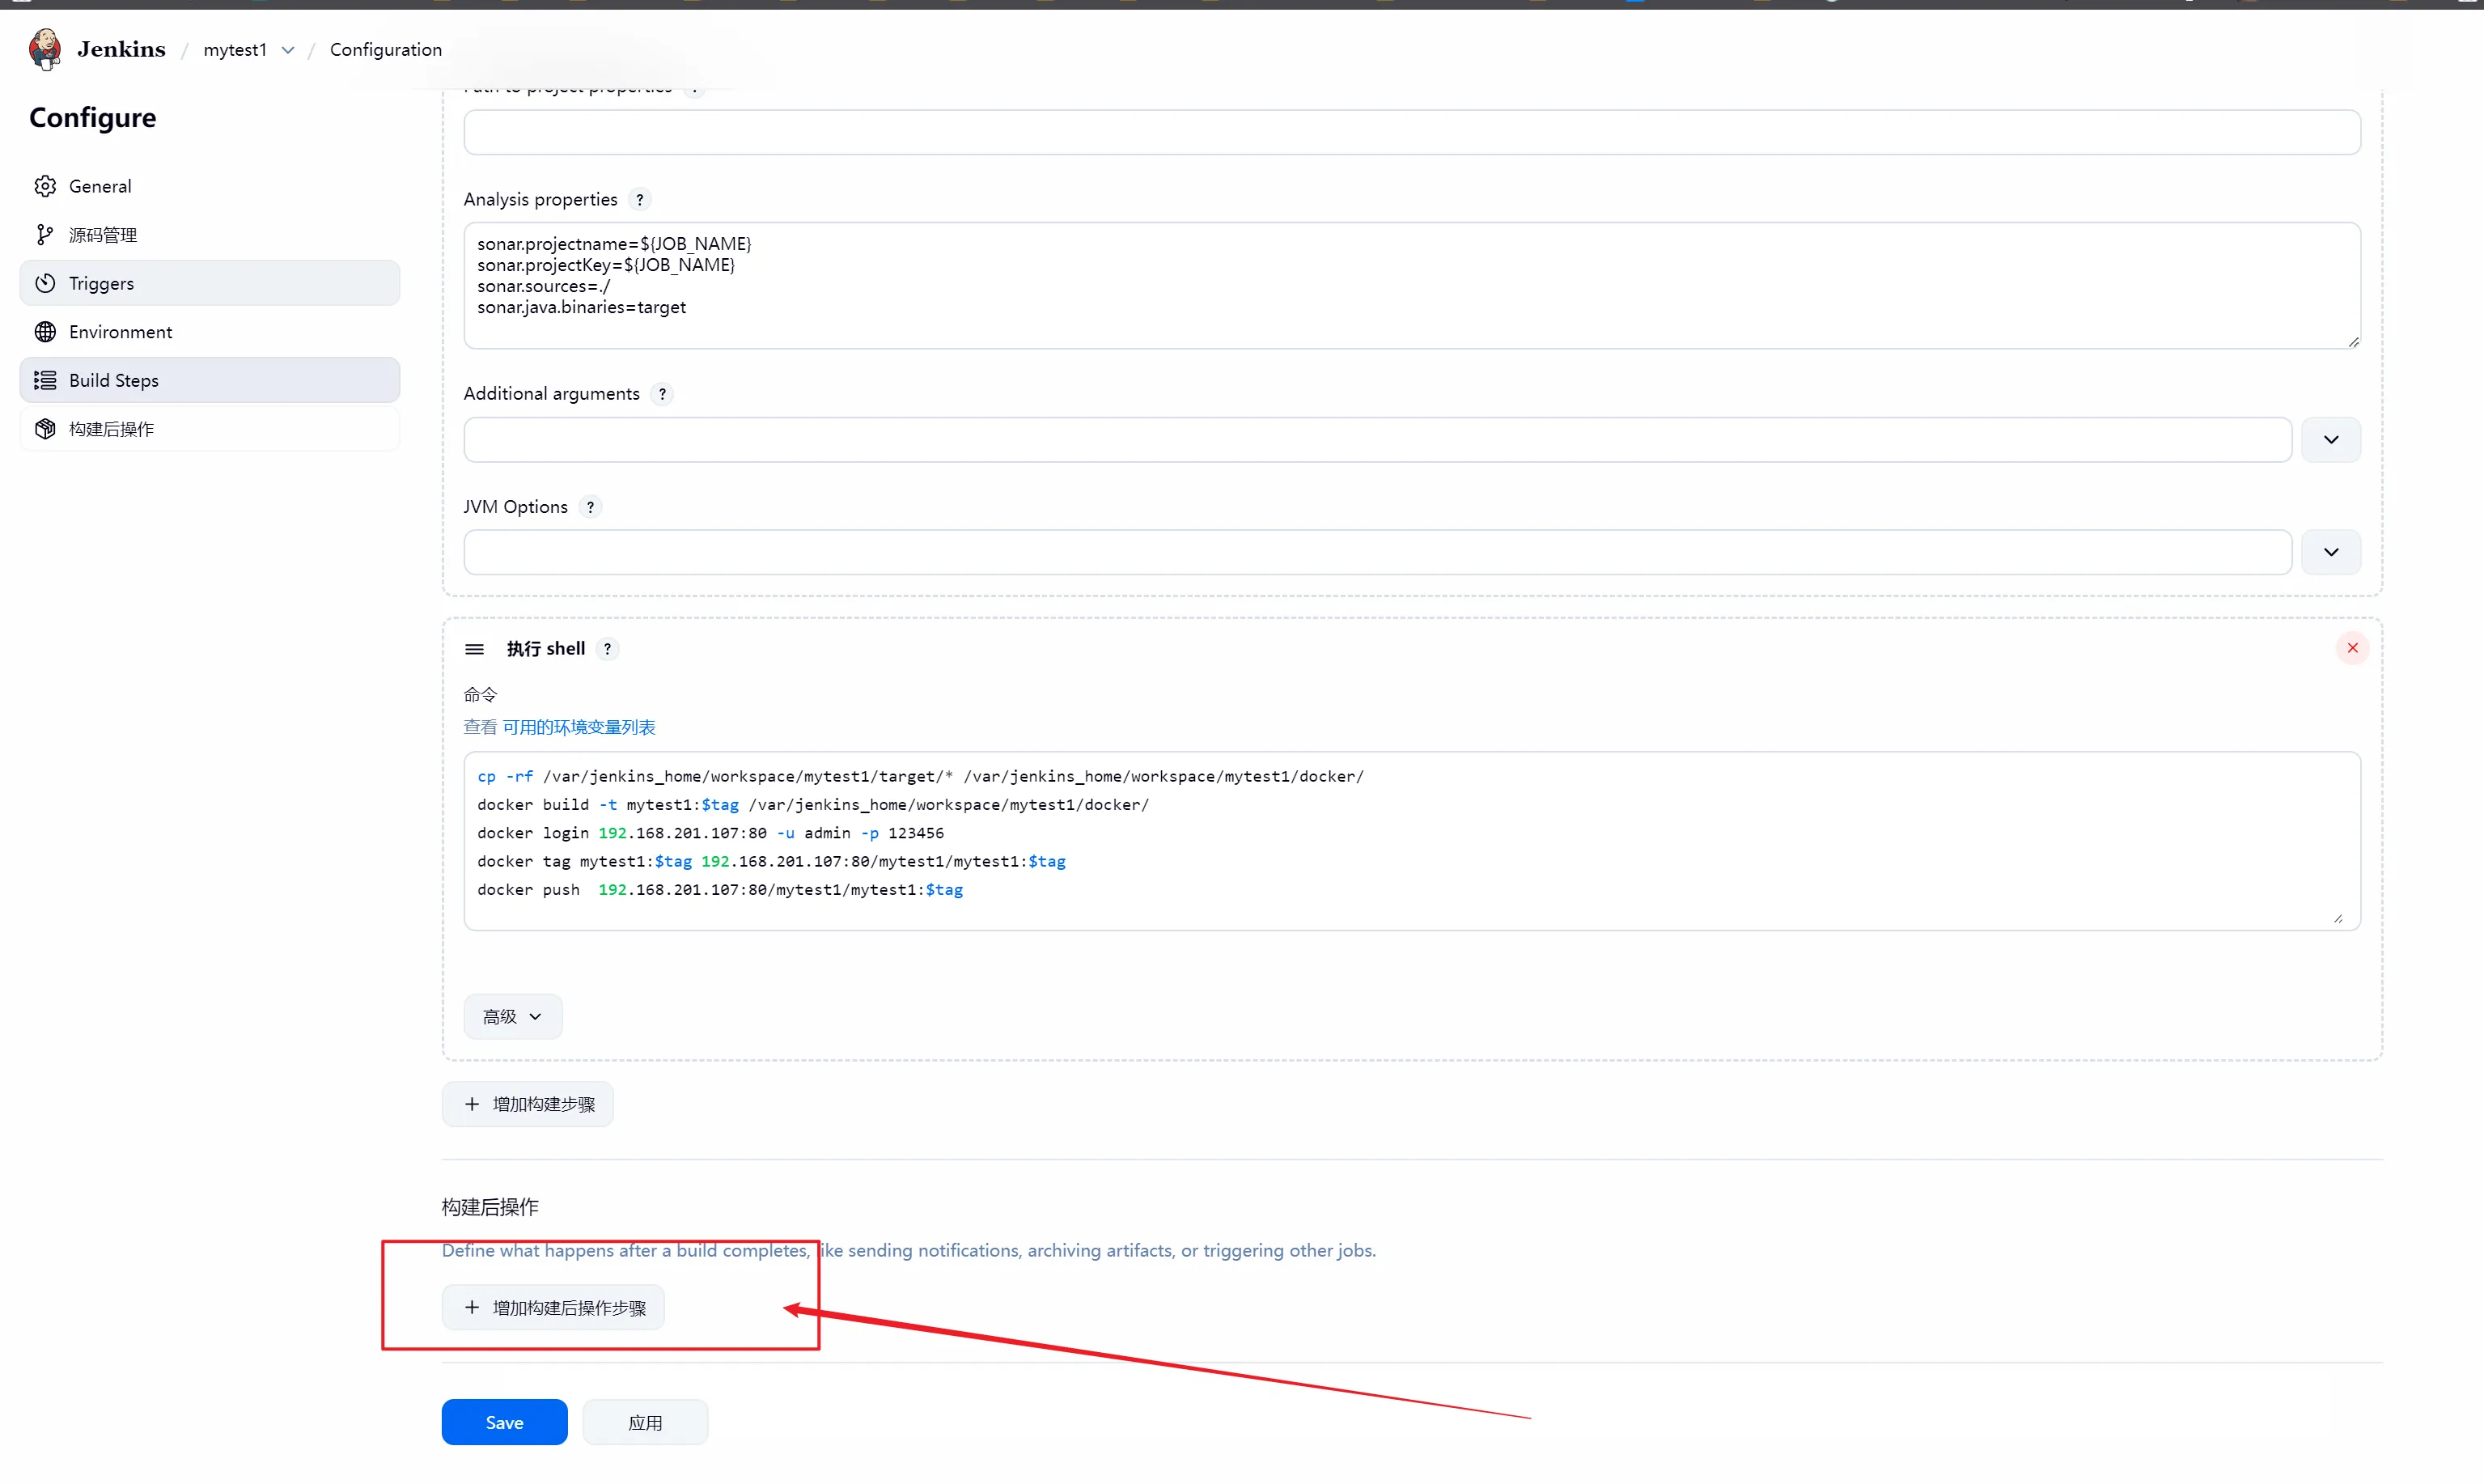The image size is (2484, 1484).
Task: Click the drag handle icon beside 执行 shell
Action: click(475, 649)
